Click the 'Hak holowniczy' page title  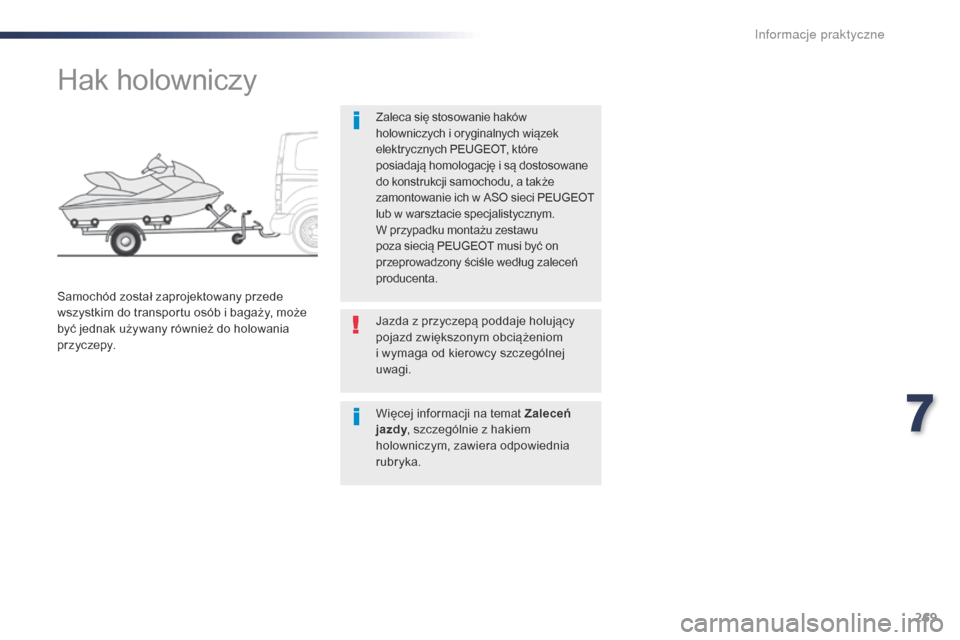[x=157, y=80]
